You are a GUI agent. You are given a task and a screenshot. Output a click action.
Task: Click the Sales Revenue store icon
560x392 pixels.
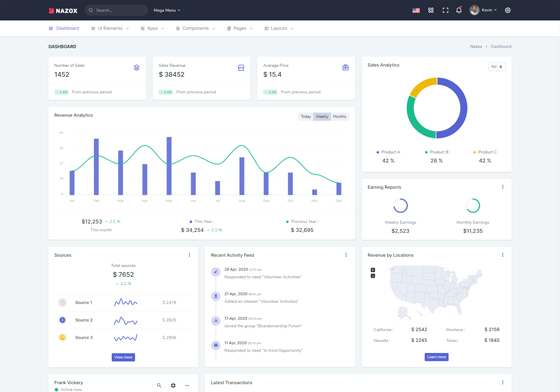click(241, 67)
